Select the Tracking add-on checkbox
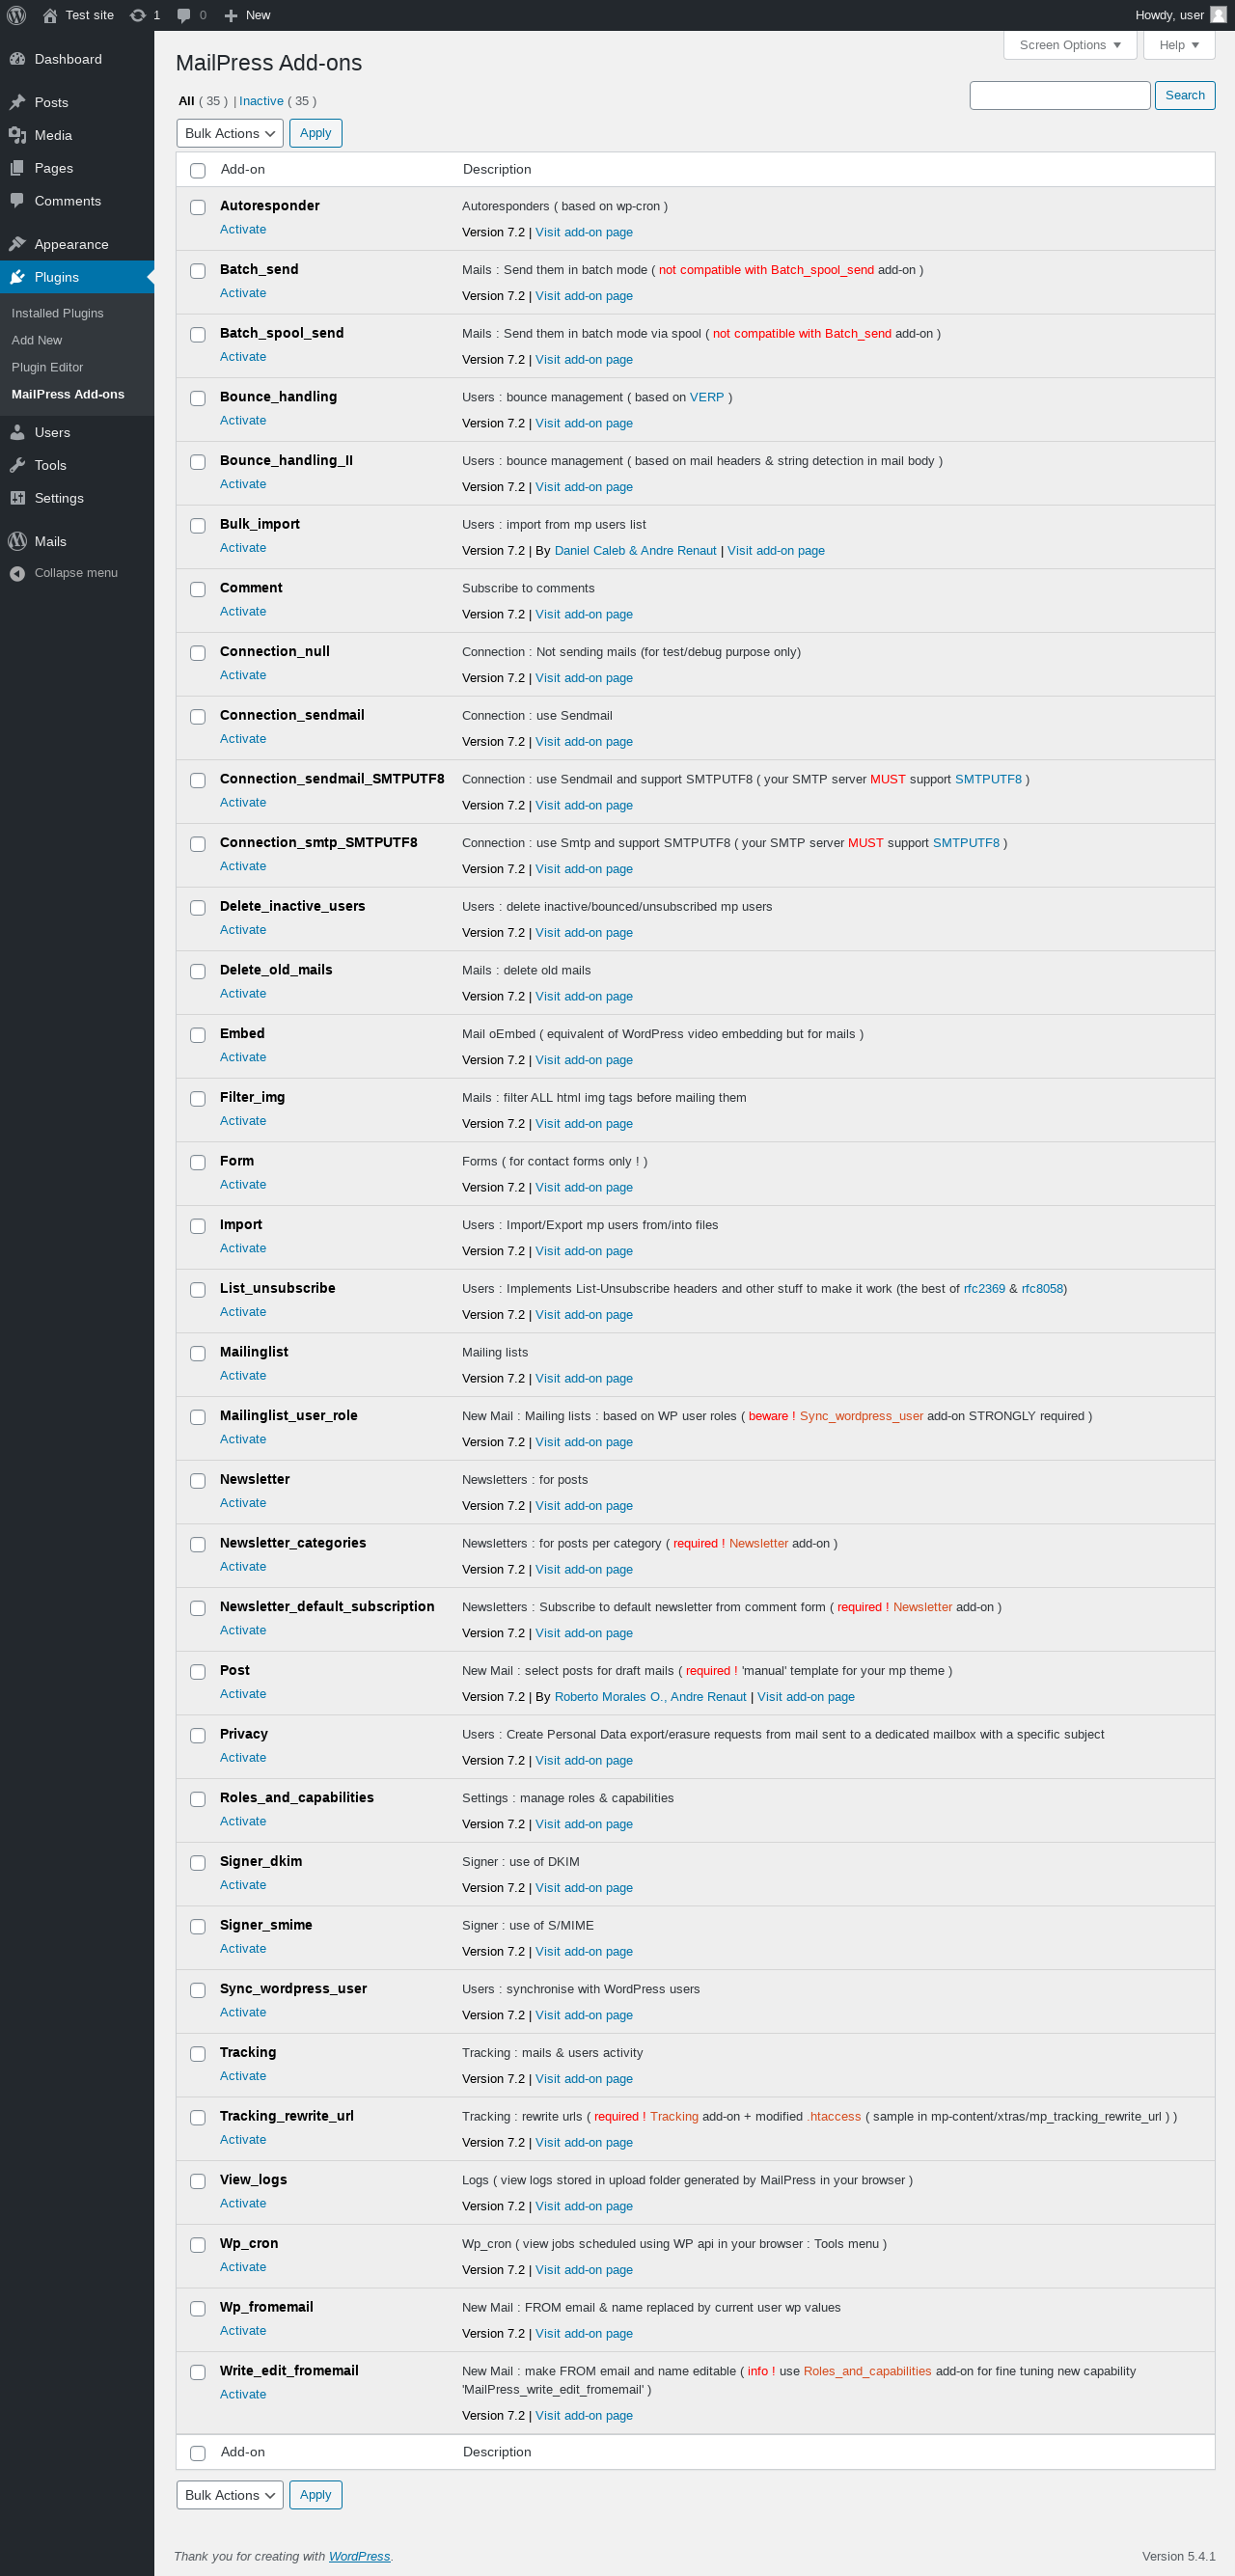 pos(198,2054)
